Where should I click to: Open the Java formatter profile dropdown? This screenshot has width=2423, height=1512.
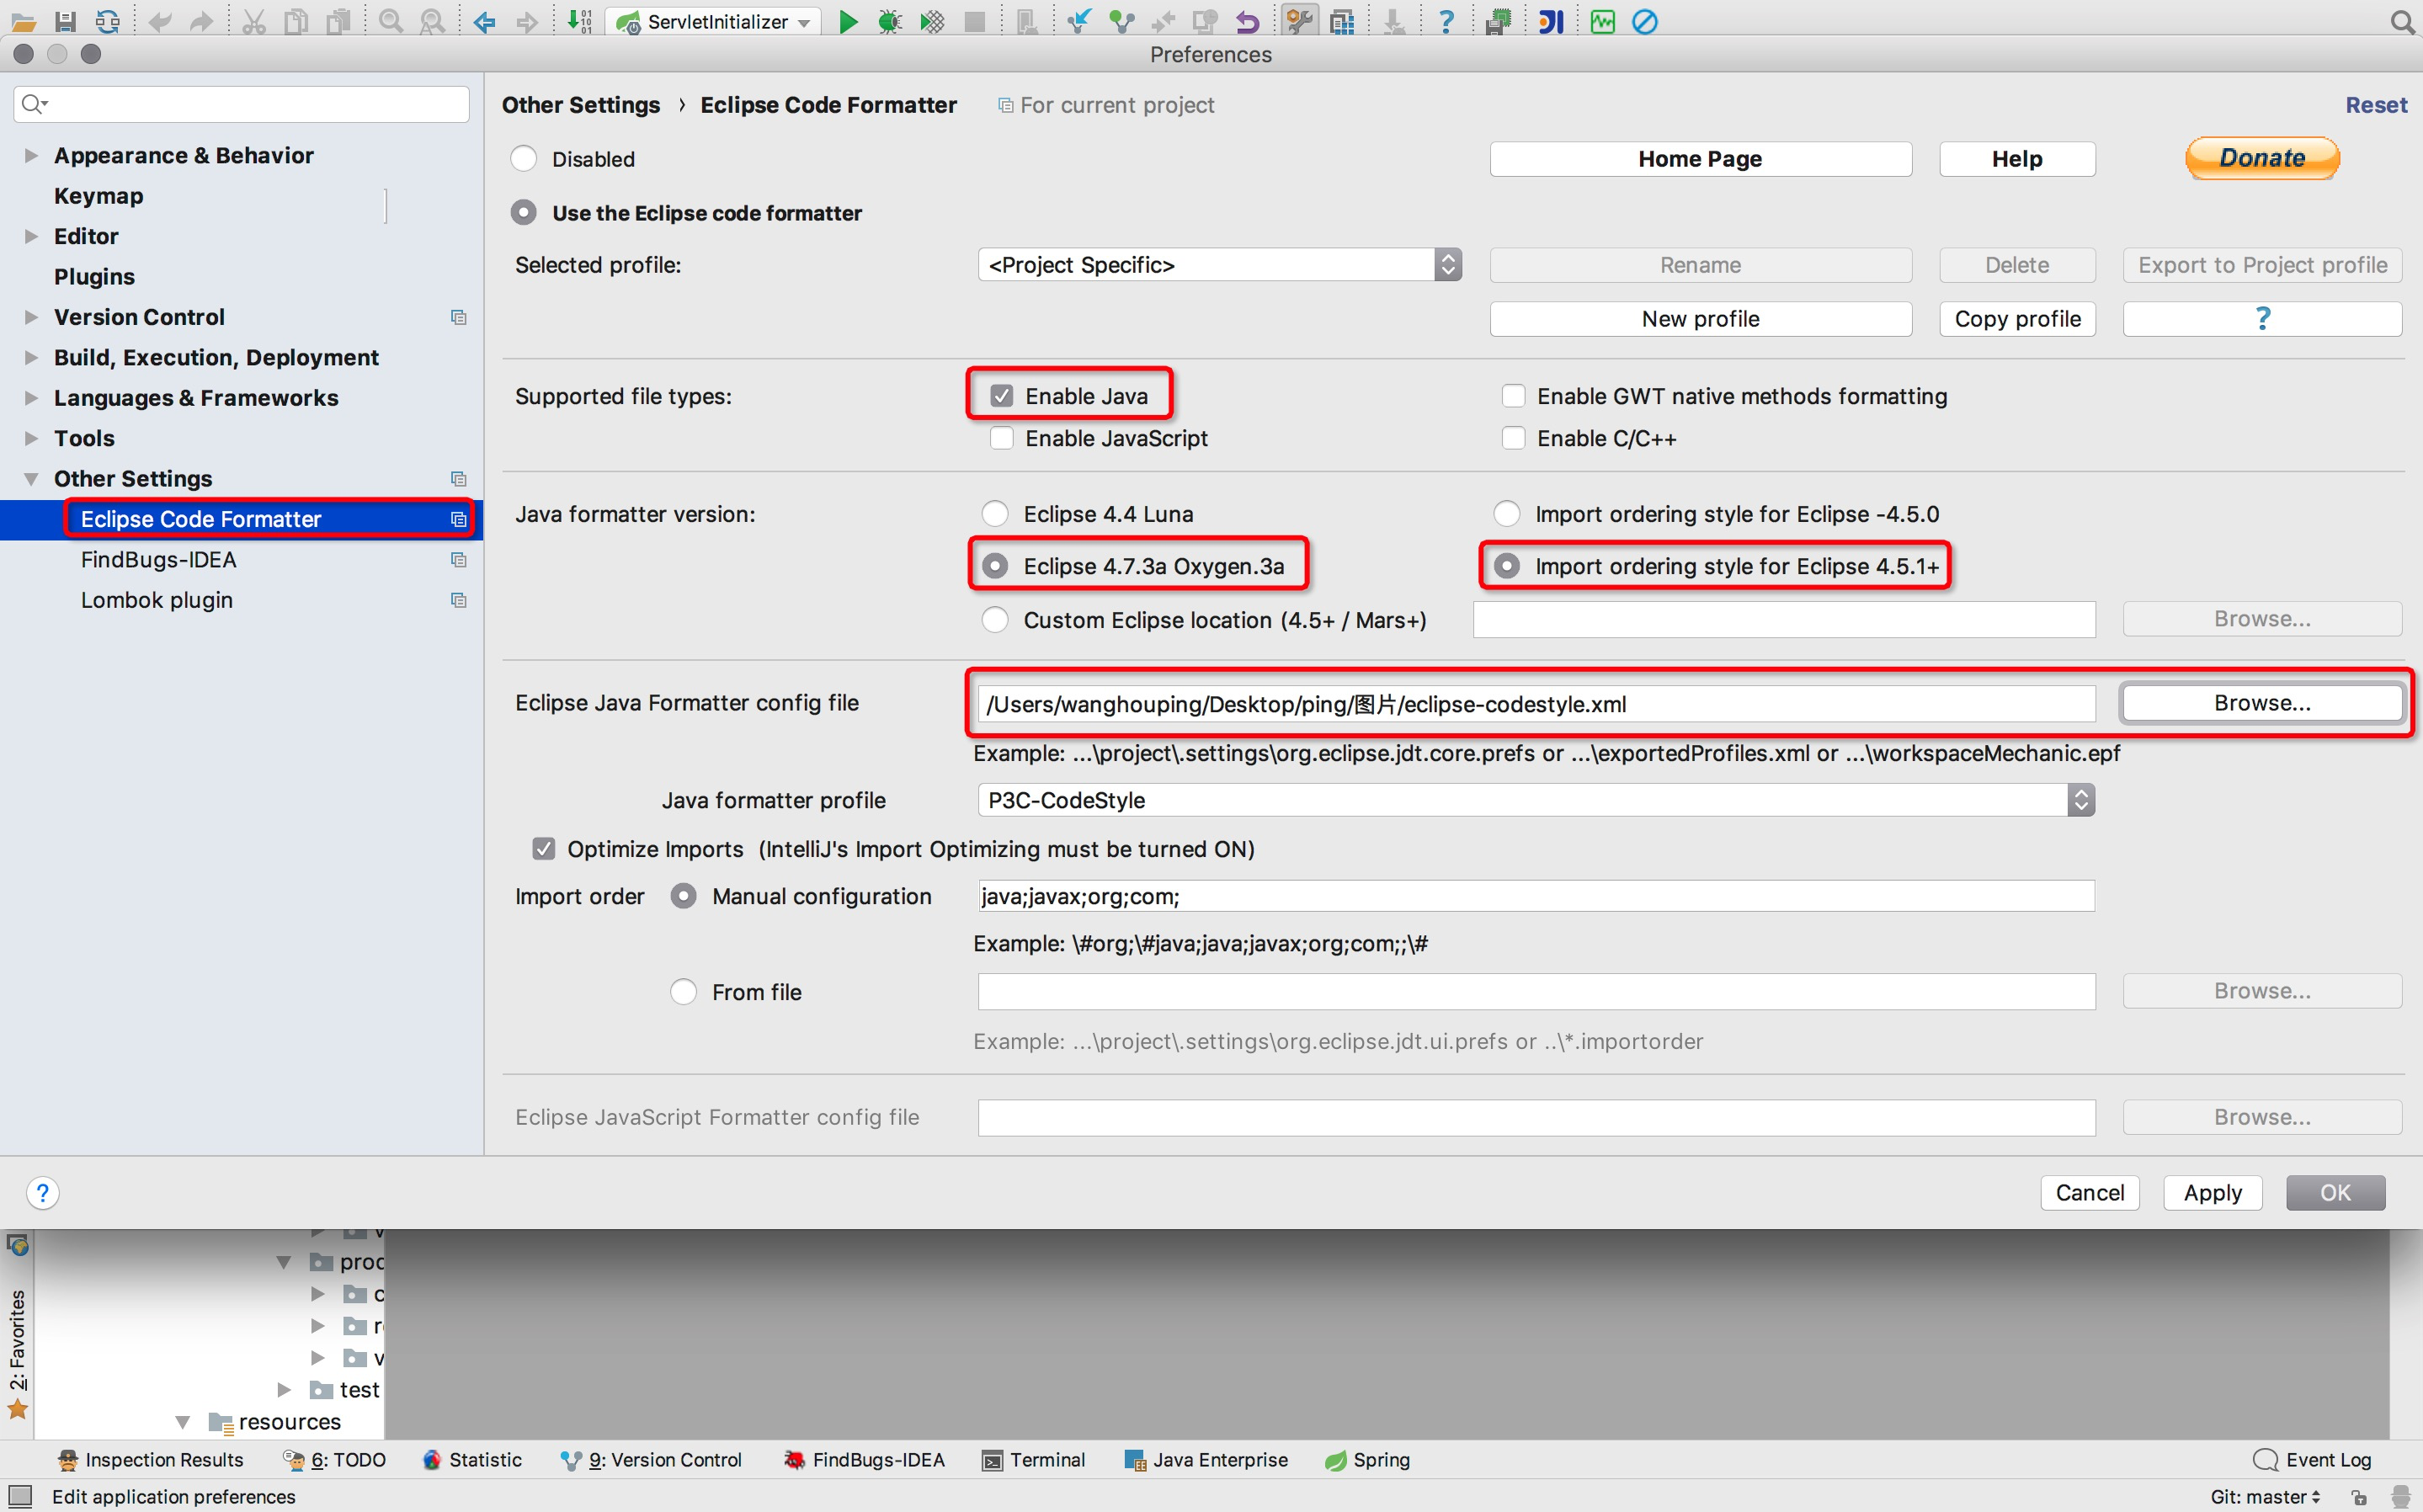(1535, 800)
